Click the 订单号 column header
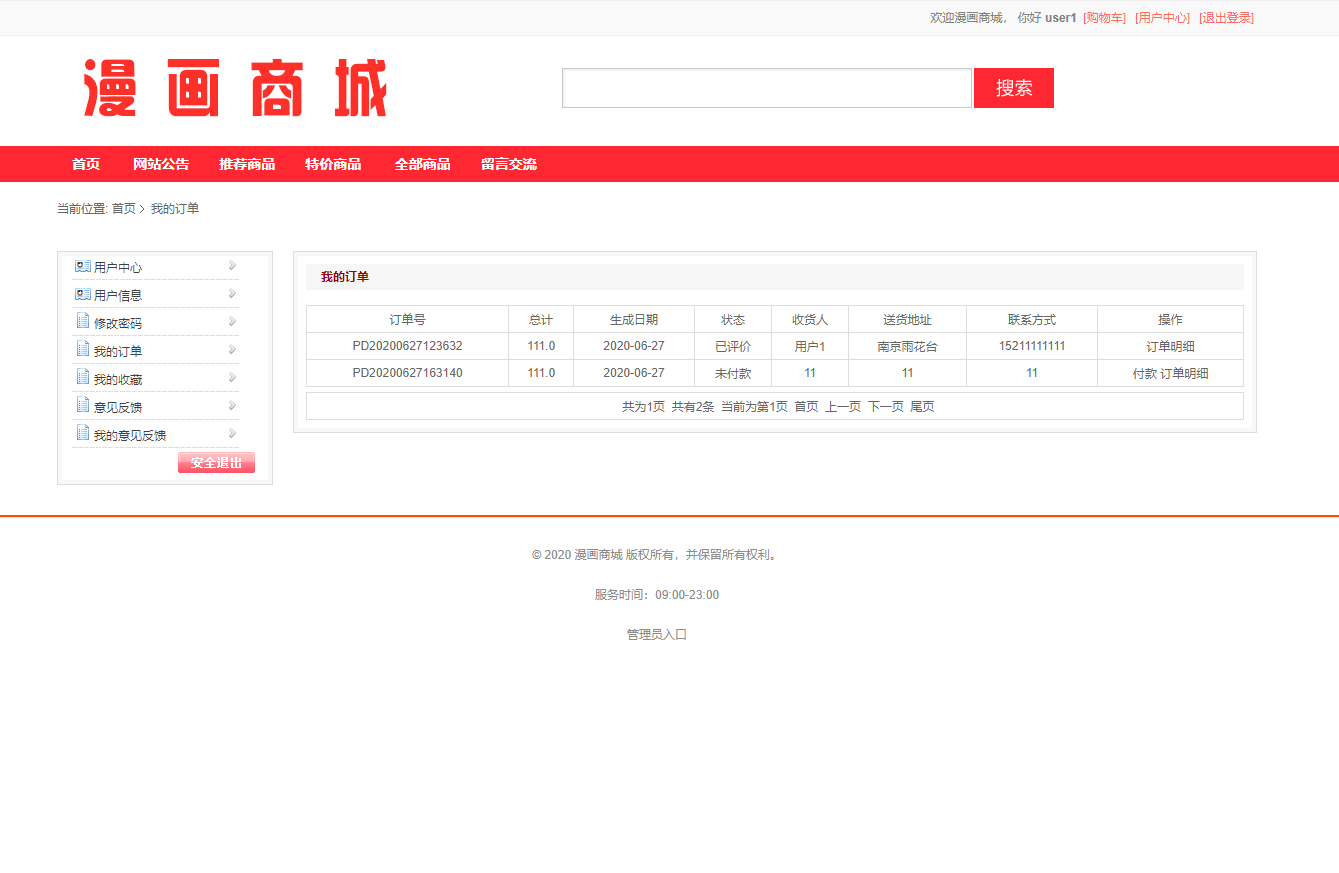The image size is (1339, 873). pyautogui.click(x=407, y=319)
